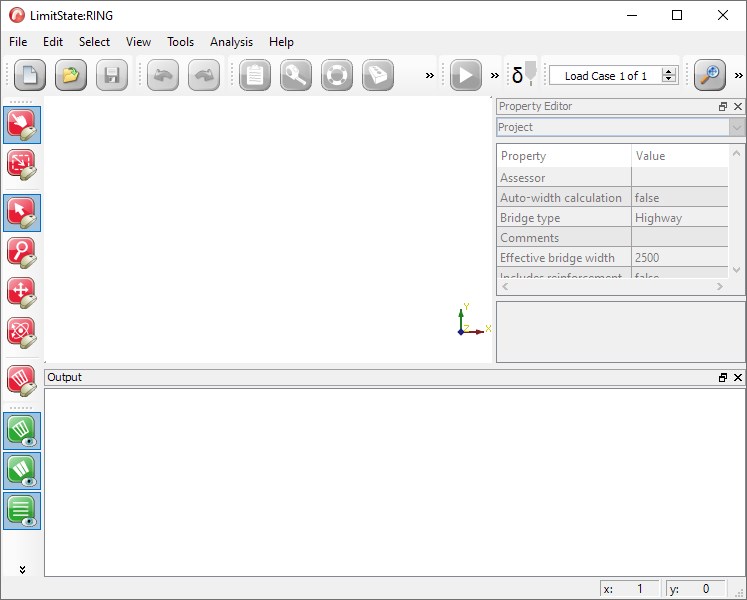The width and height of the screenshot is (747, 600).
Task: Expand toolbar overflow next to brick icon
Action: [430, 75]
